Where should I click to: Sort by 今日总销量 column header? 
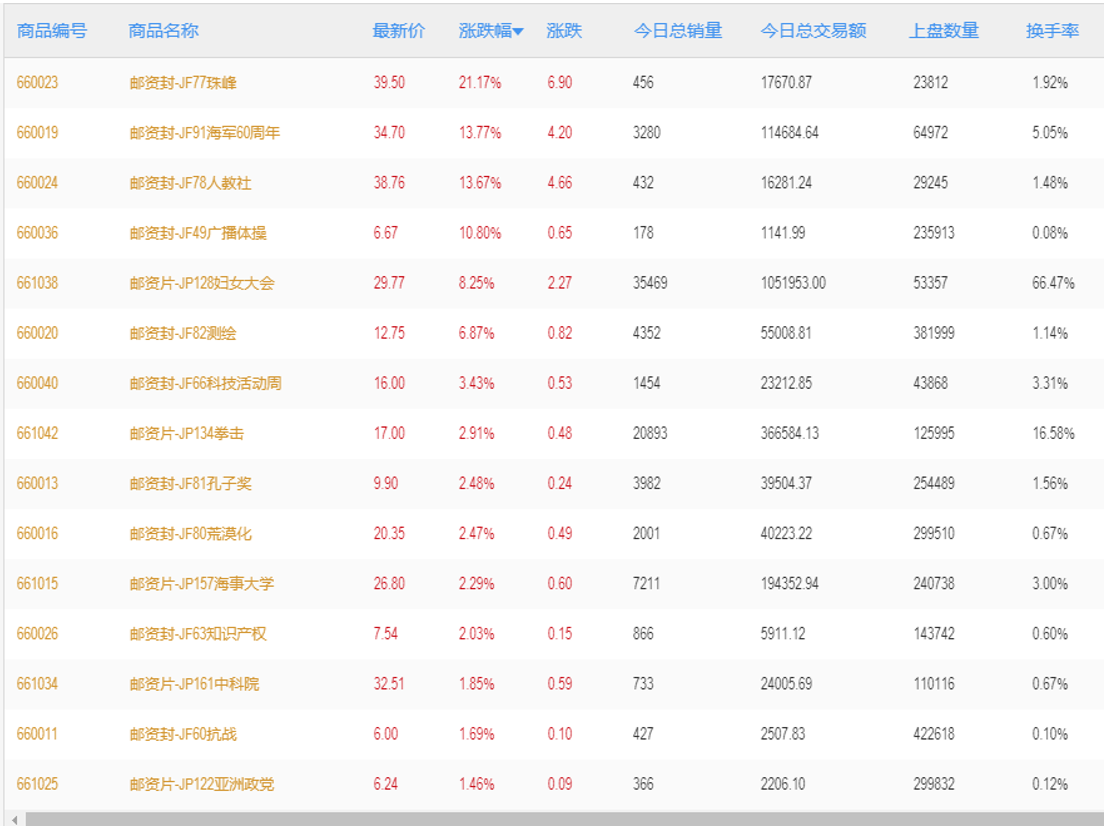click(678, 31)
